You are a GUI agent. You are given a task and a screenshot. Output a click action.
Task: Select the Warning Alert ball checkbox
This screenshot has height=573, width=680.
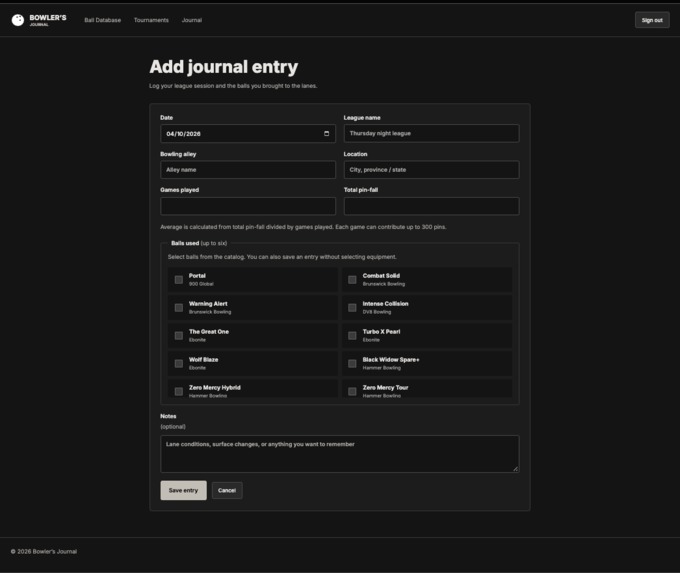pyautogui.click(x=179, y=308)
